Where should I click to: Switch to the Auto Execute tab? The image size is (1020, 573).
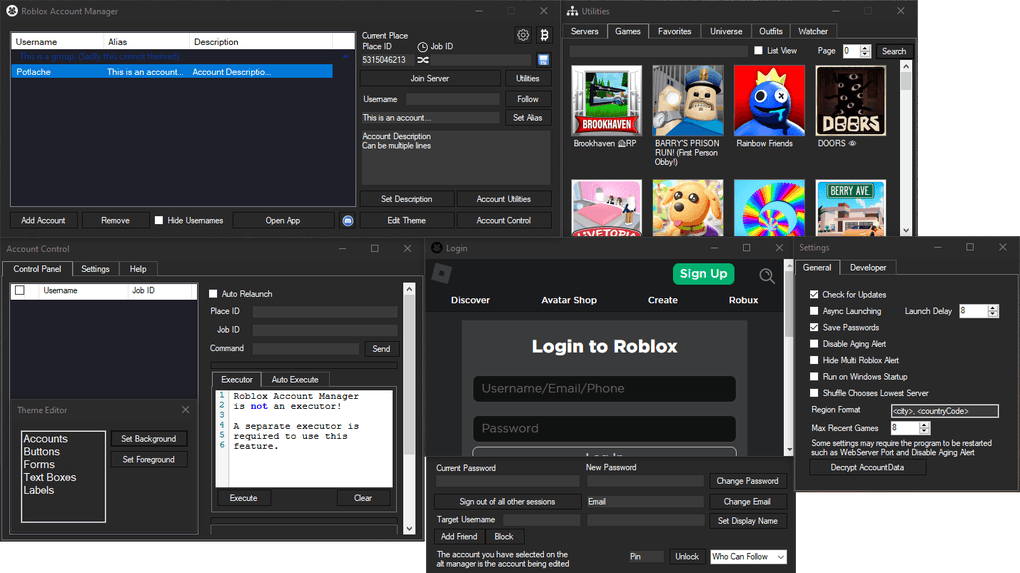point(295,380)
